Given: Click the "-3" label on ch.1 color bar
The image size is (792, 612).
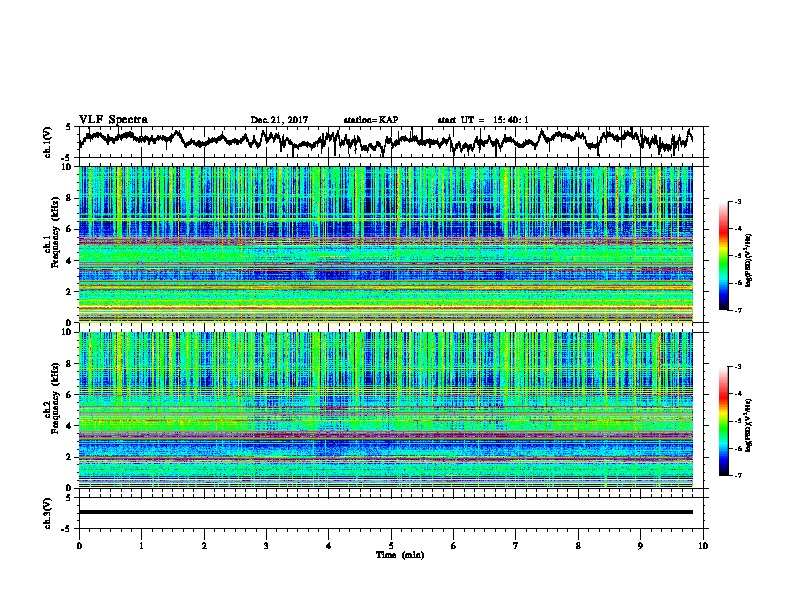Looking at the screenshot, I should pos(738,202).
